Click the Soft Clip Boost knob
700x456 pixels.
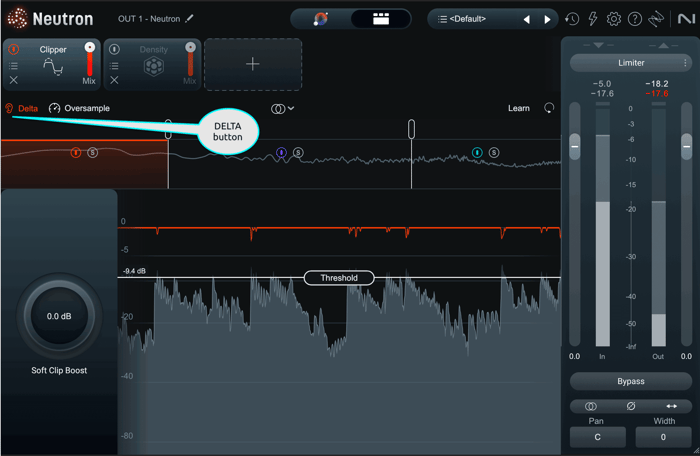(59, 316)
